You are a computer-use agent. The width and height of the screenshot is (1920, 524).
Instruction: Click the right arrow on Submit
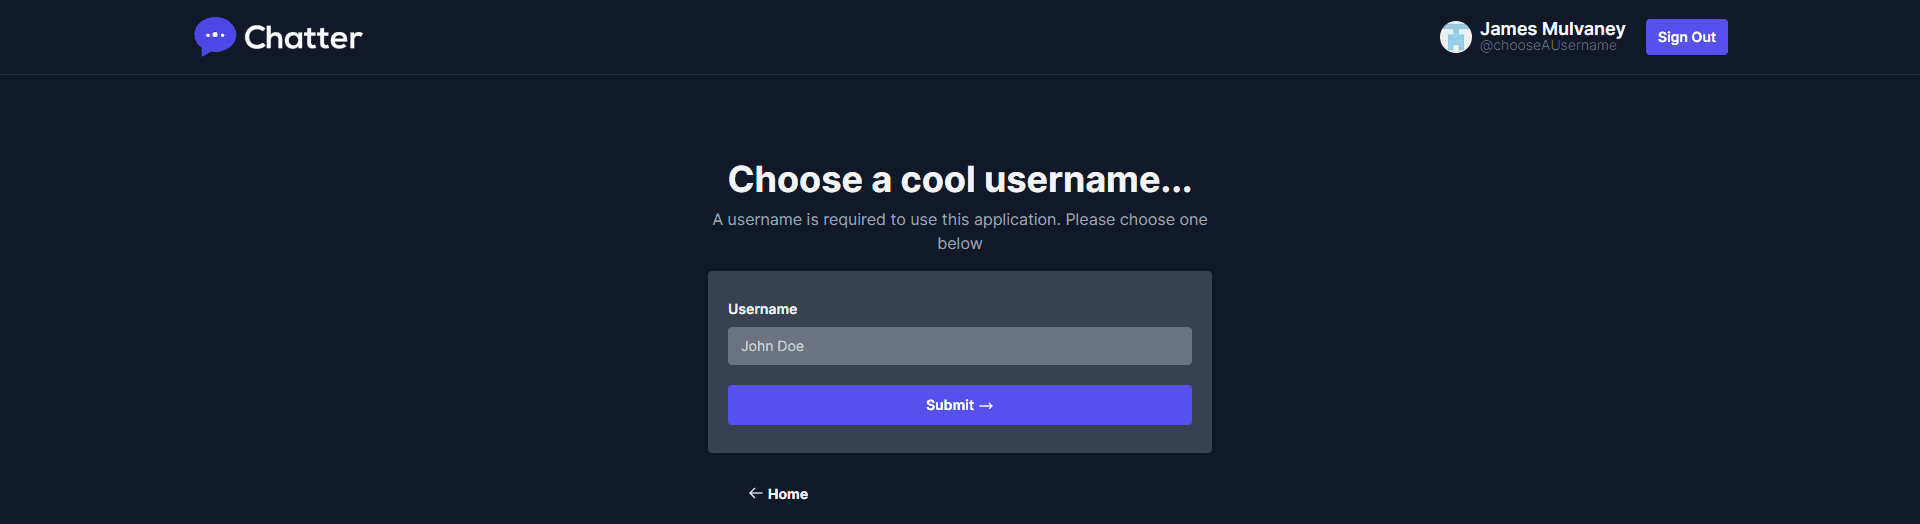click(986, 406)
